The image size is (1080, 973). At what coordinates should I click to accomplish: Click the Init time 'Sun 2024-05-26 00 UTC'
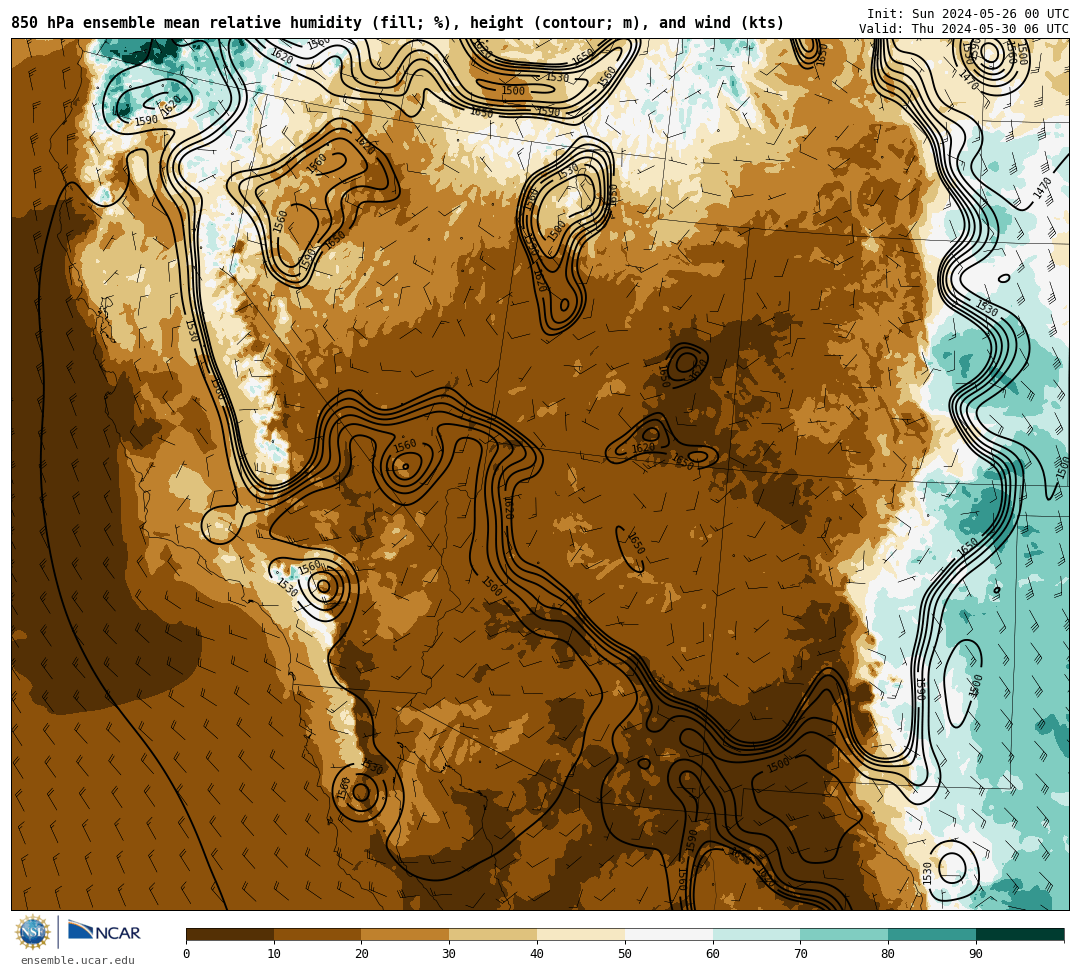[990, 14]
